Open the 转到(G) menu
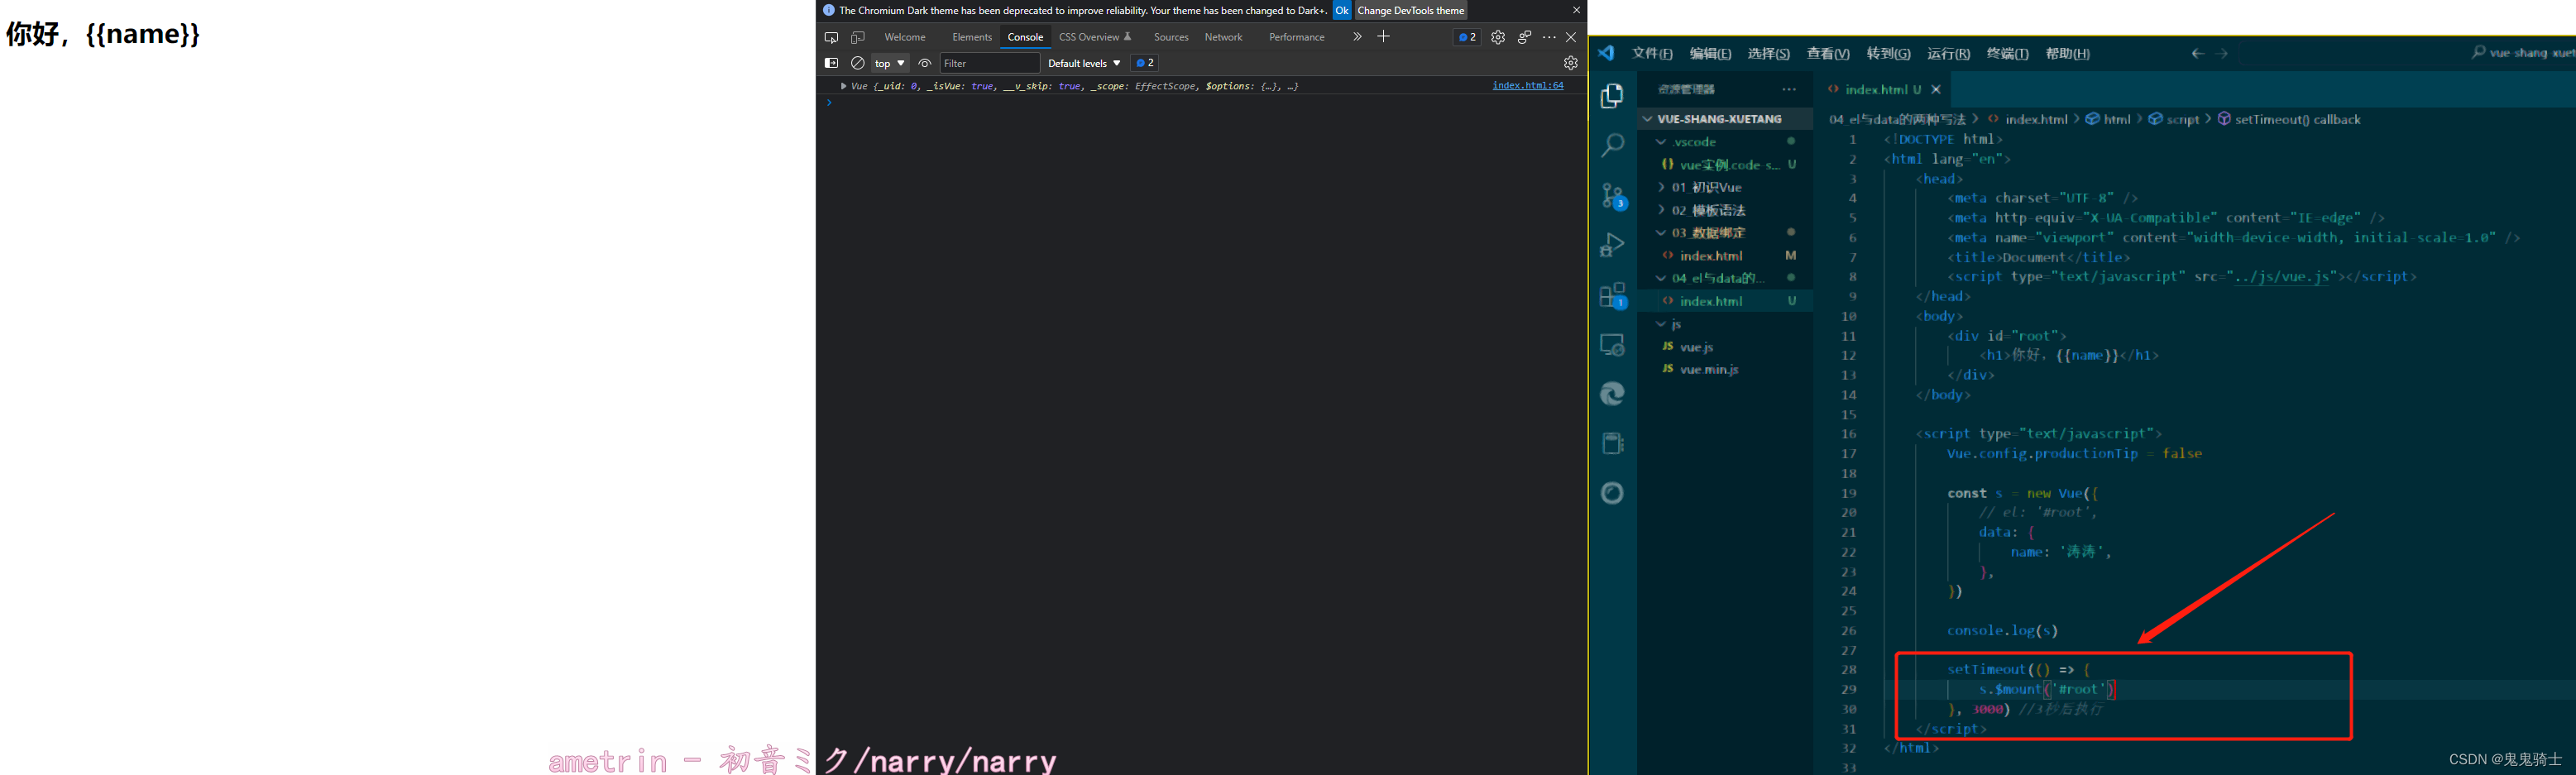The width and height of the screenshot is (2576, 775). (1888, 54)
